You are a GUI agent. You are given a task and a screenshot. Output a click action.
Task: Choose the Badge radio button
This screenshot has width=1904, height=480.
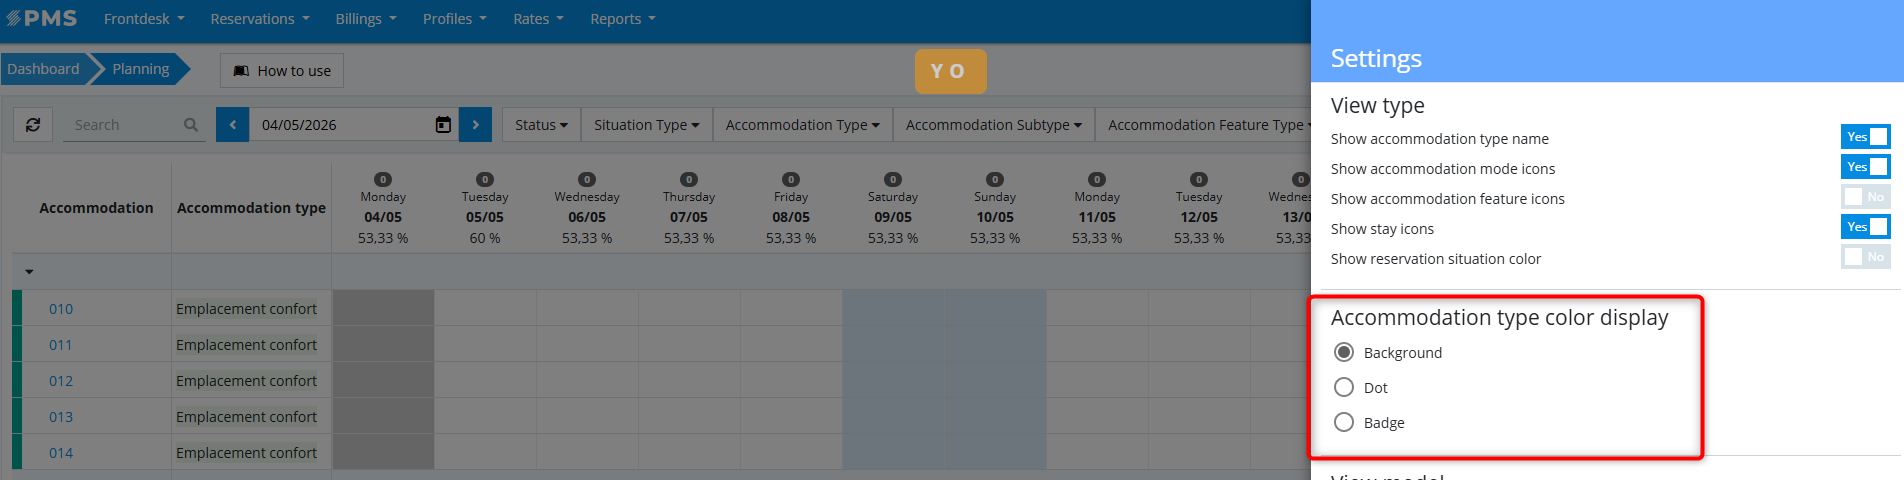[1344, 422]
